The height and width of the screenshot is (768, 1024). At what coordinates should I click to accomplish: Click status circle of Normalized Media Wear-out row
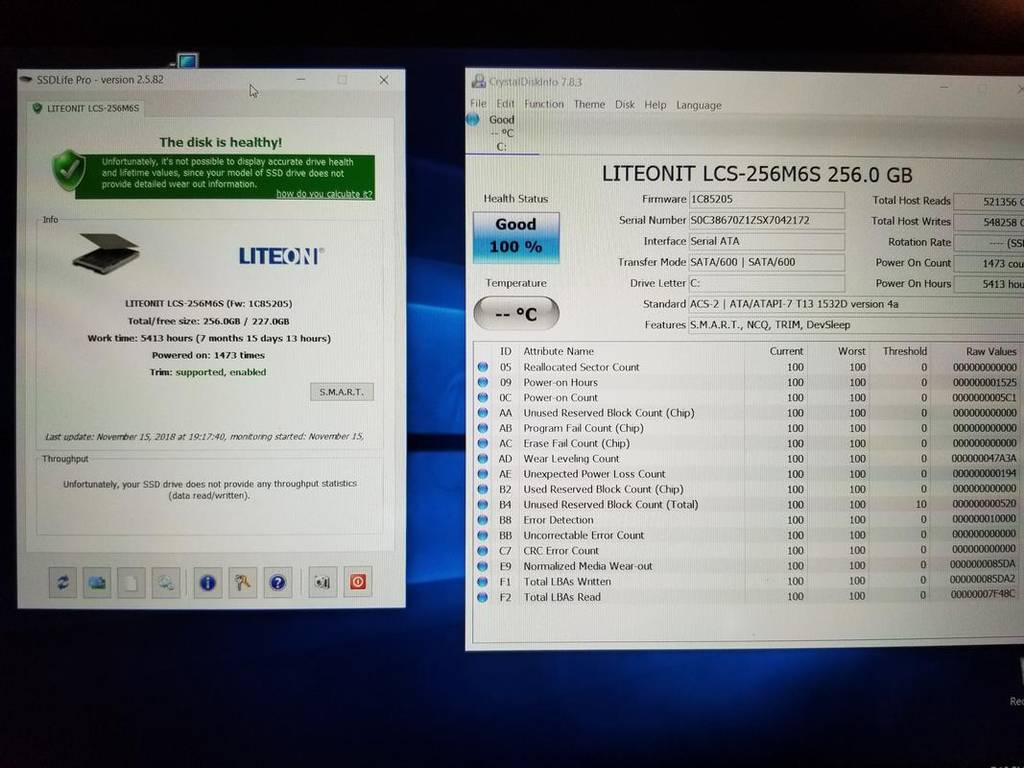coord(483,566)
